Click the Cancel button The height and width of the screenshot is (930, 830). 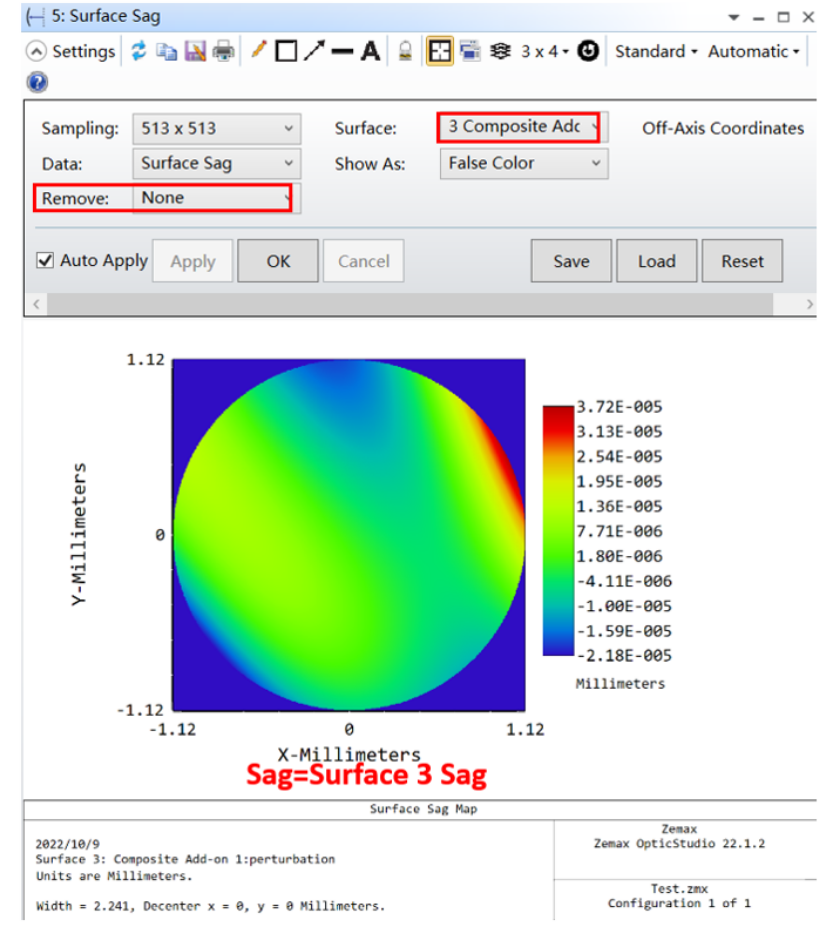(x=364, y=261)
